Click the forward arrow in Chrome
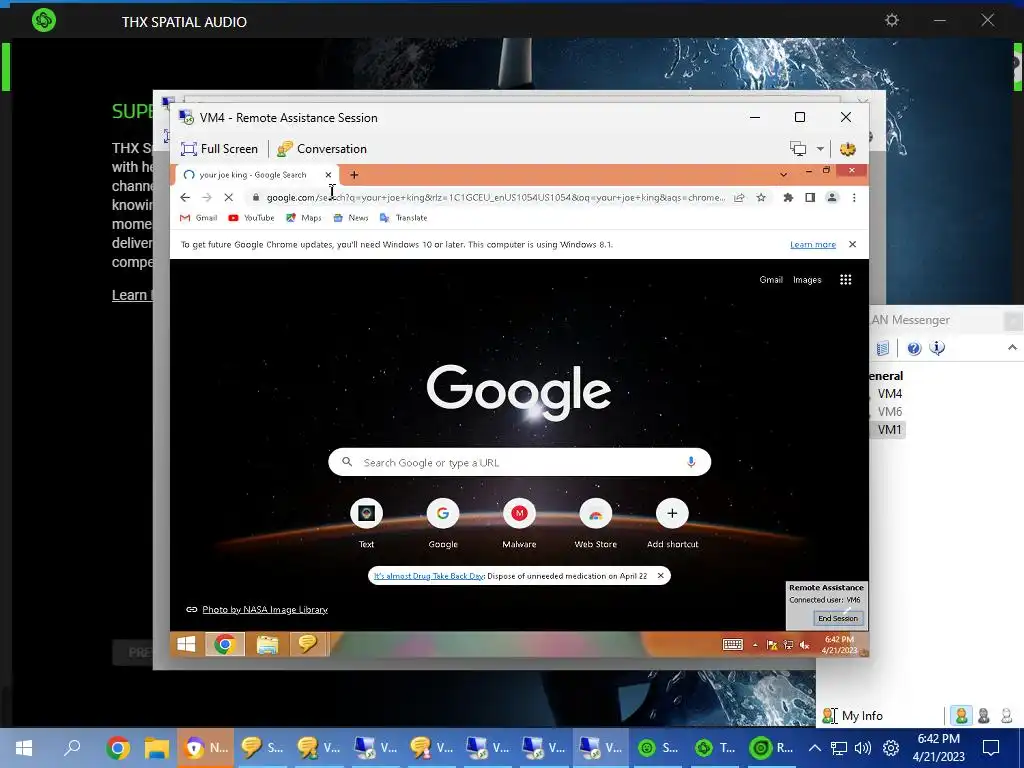This screenshot has width=1024, height=768. (207, 197)
